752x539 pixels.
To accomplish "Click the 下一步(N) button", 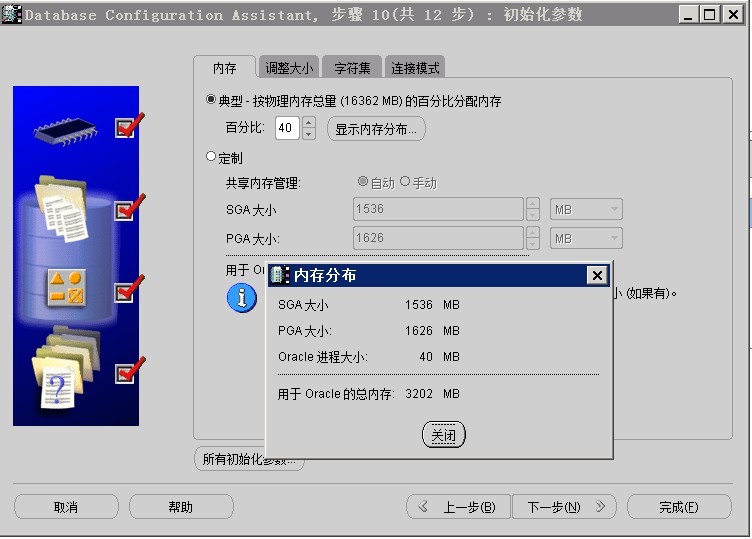I will tap(561, 507).
